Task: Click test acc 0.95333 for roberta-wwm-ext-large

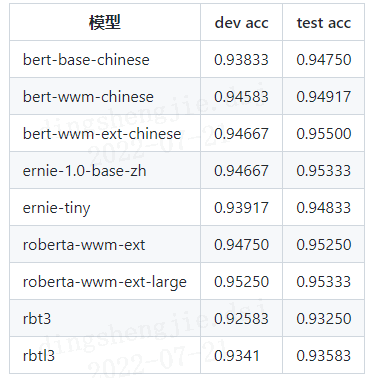Action: click(x=324, y=282)
